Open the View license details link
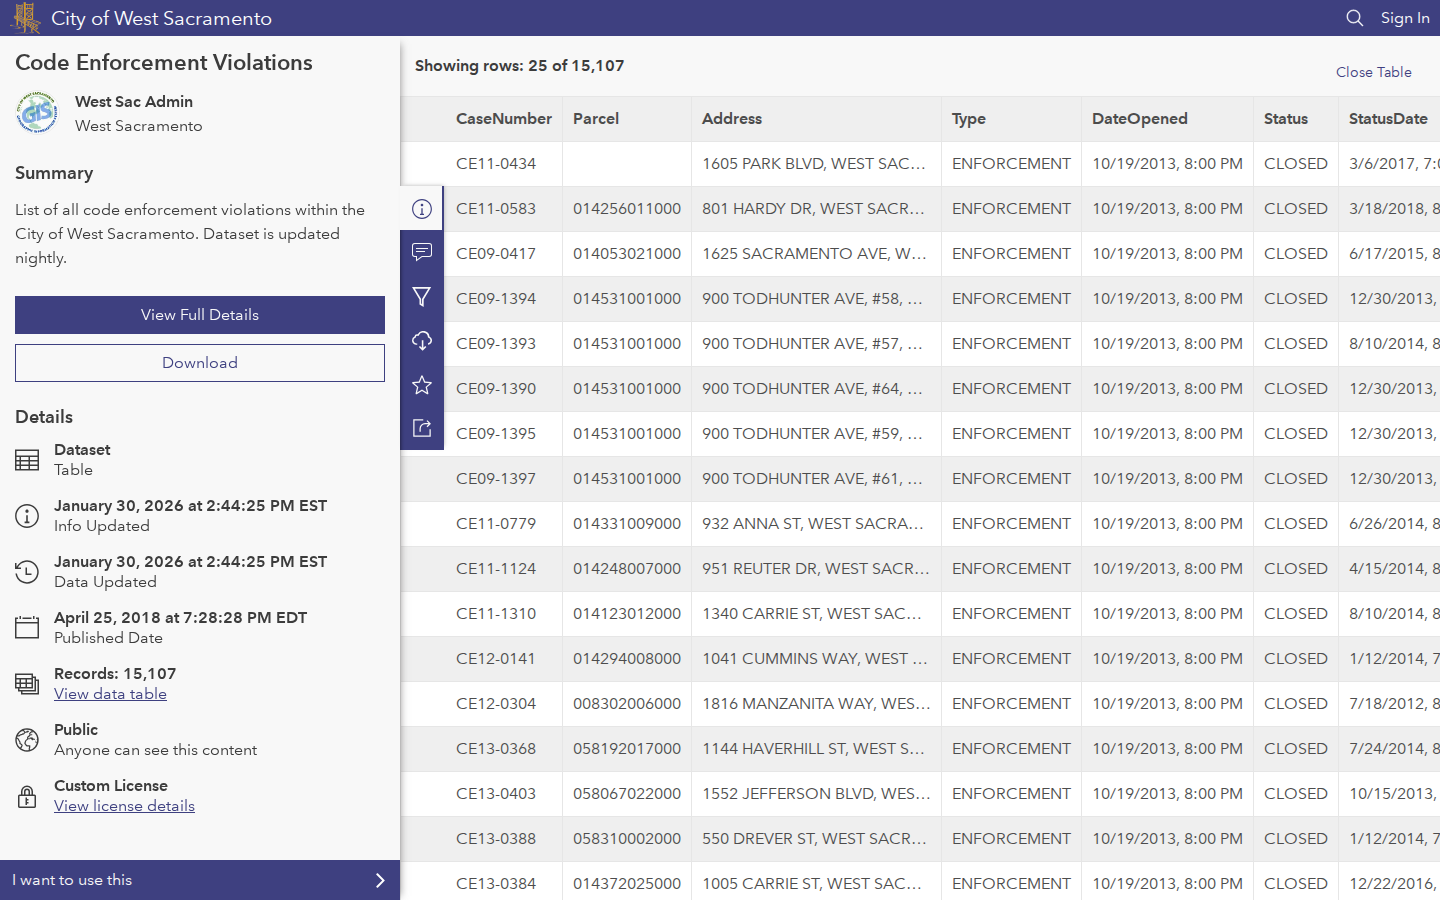1440x900 pixels. [x=124, y=806]
